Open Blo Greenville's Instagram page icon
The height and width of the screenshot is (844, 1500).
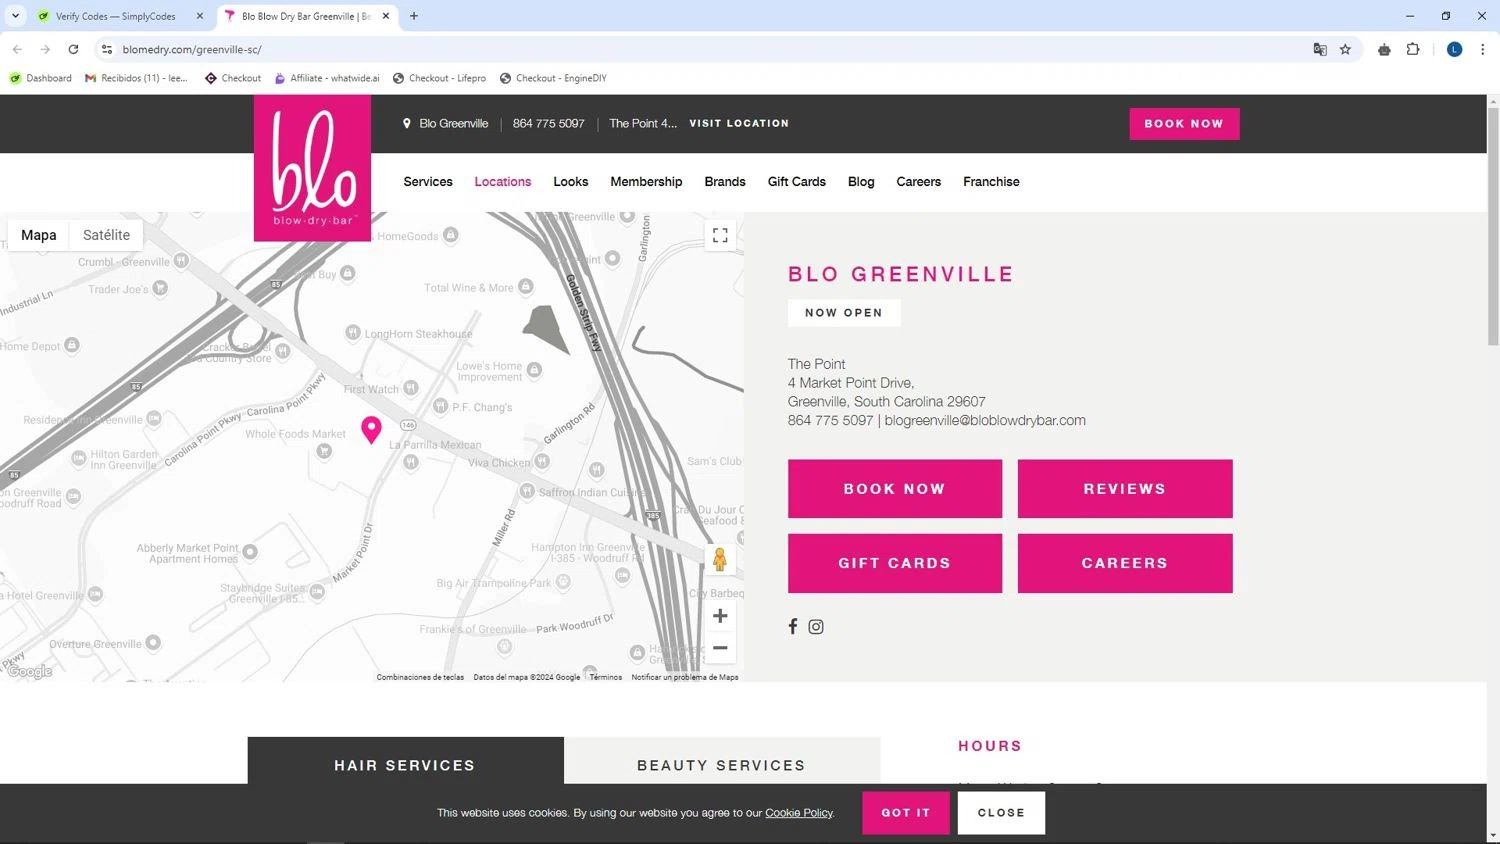(x=816, y=626)
